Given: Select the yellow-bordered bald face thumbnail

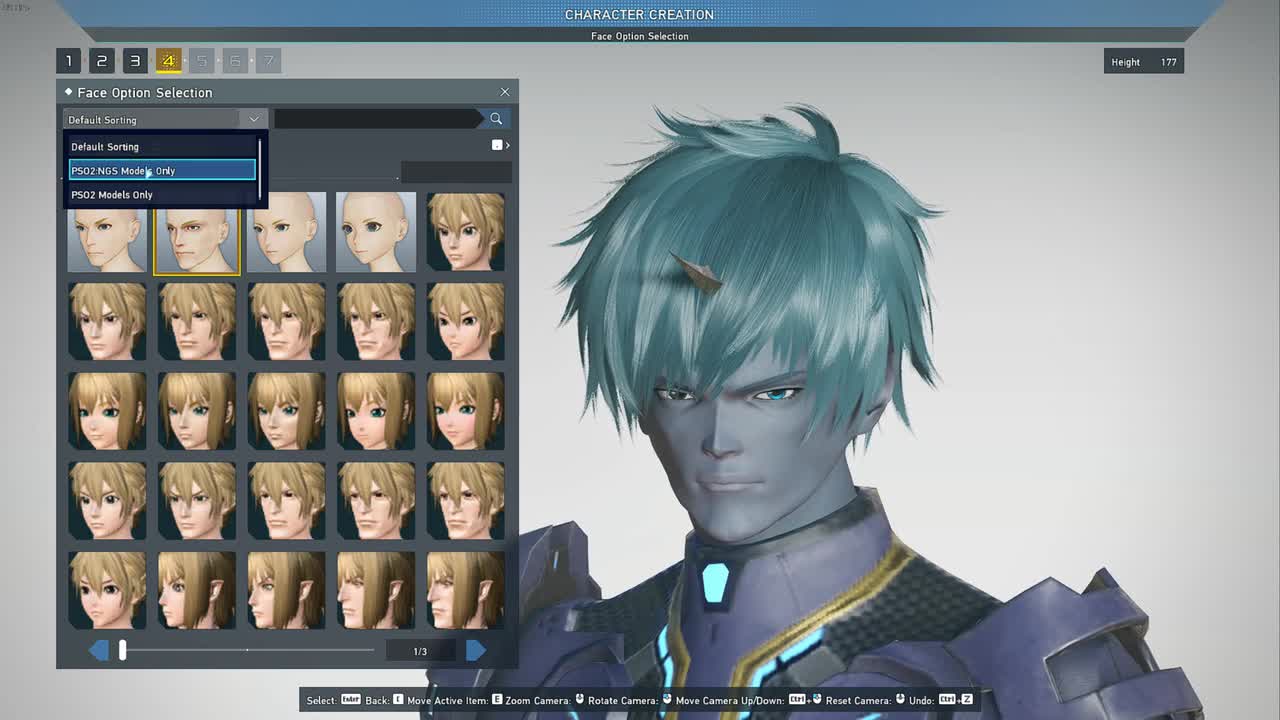Looking at the screenshot, I should pyautogui.click(x=197, y=232).
